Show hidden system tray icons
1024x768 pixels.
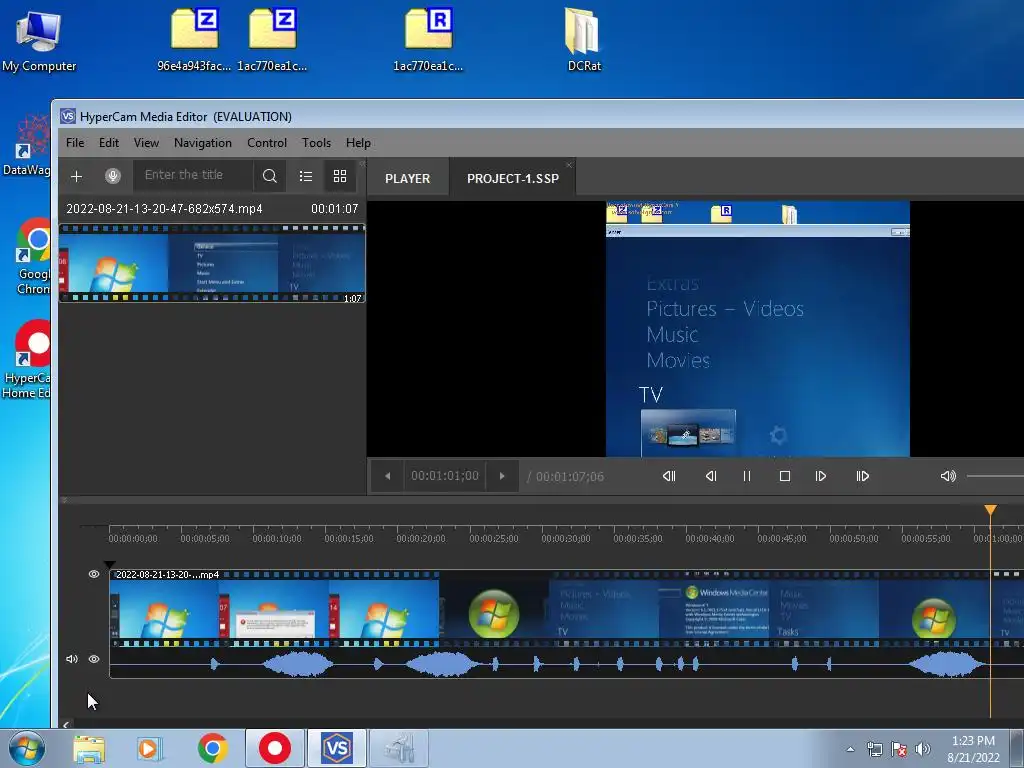coord(850,749)
